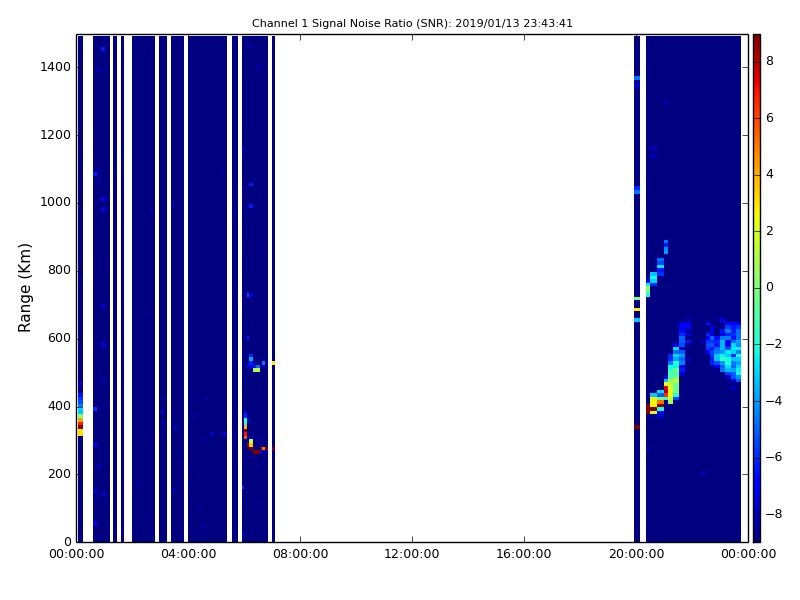Click the red echo trace near 280 km around 06:00
This screenshot has height=600, width=800.
click(257, 449)
